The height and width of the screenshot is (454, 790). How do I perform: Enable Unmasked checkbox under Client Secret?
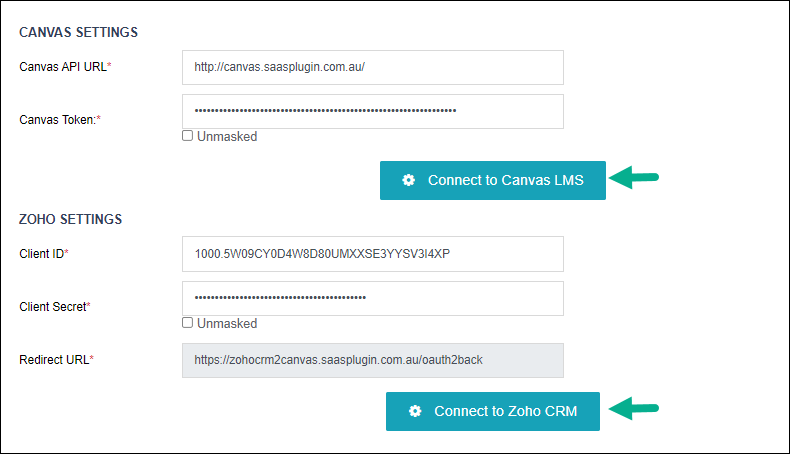187,323
